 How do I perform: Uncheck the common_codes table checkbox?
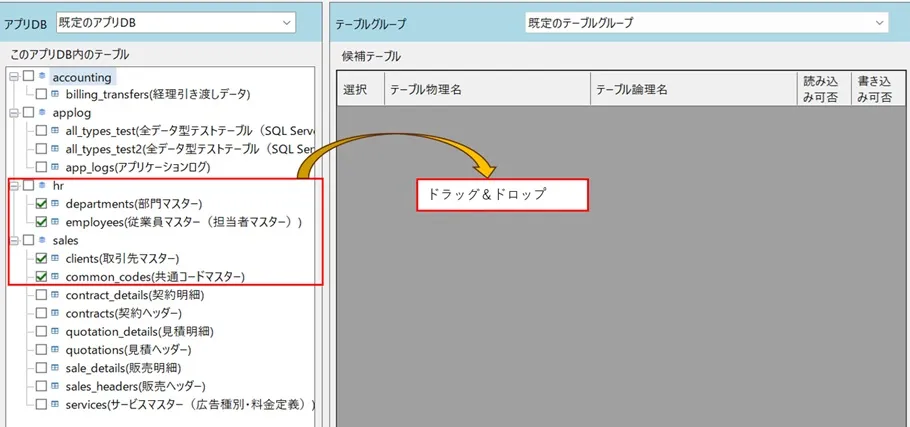coord(41,277)
